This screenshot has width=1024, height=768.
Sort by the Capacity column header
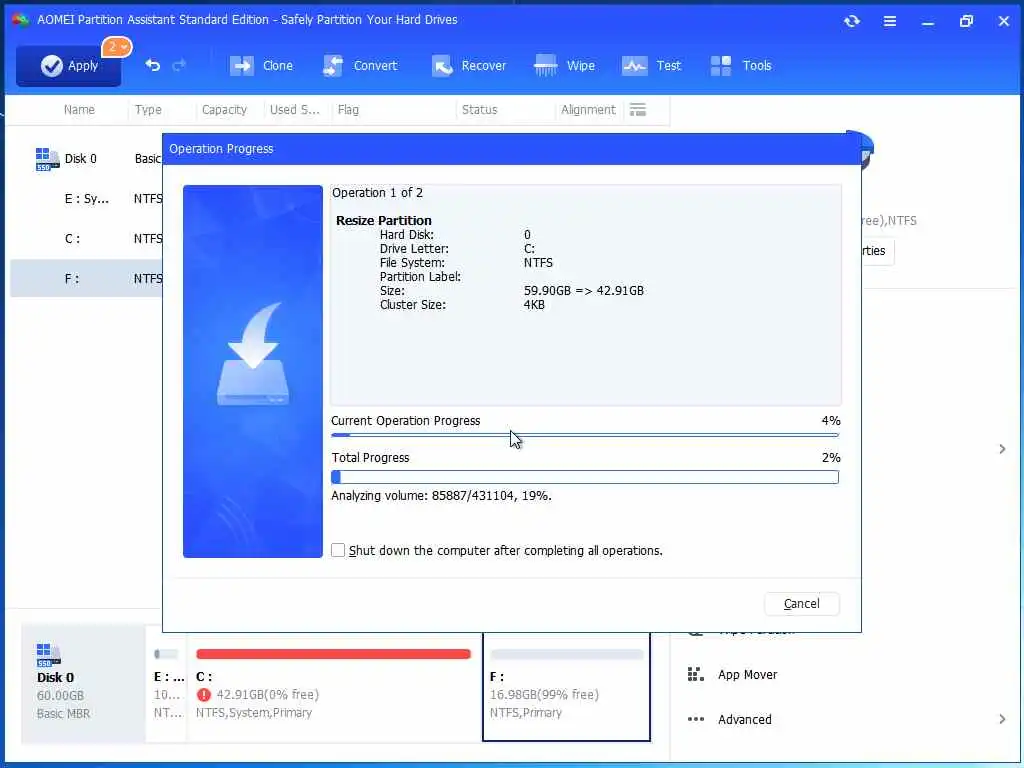tap(224, 110)
